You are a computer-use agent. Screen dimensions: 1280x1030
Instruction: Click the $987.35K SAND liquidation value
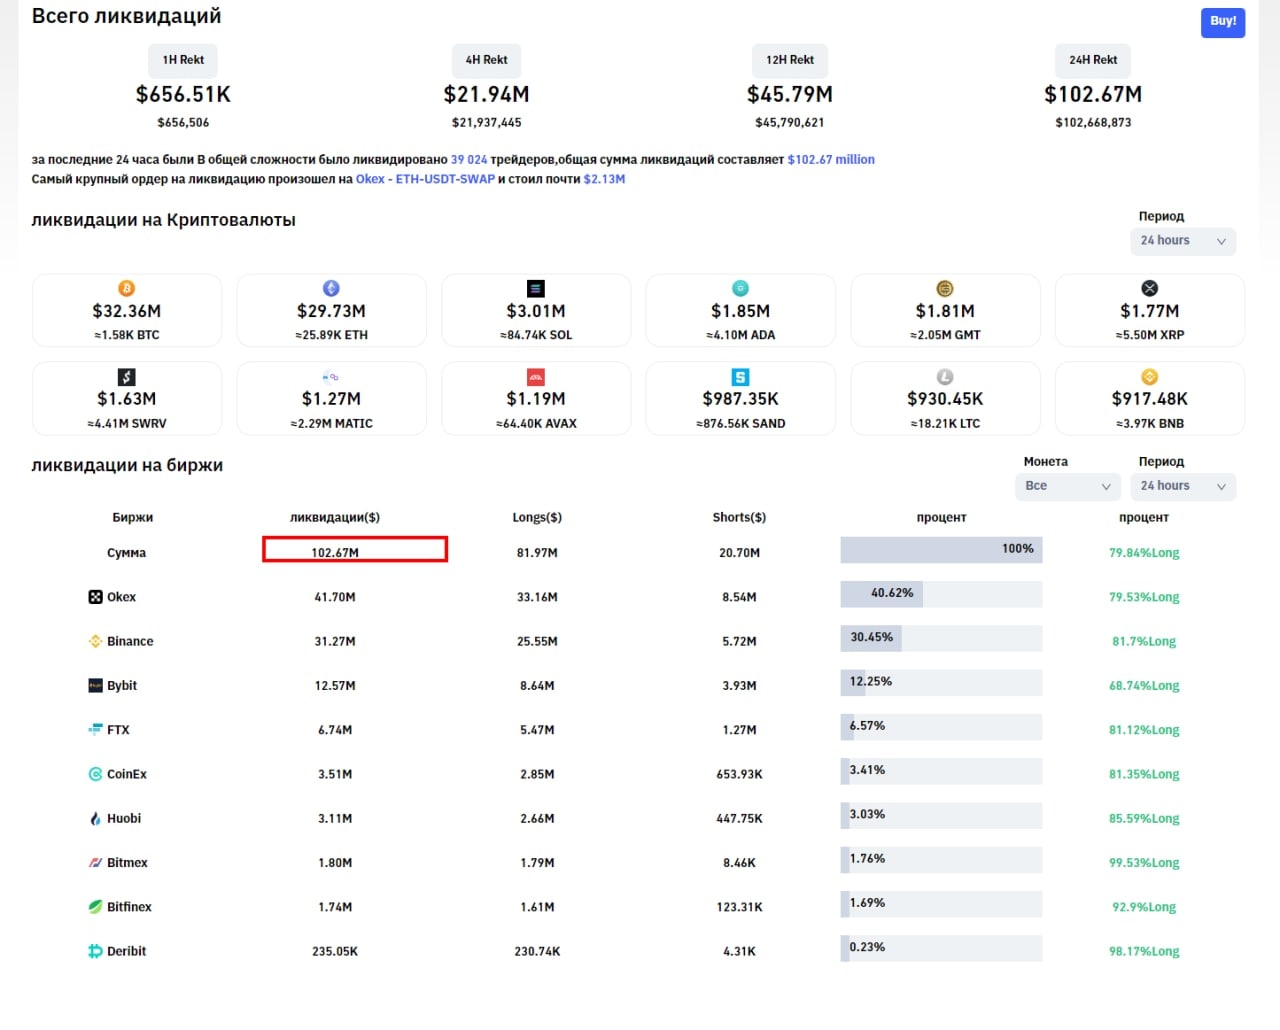pos(740,399)
